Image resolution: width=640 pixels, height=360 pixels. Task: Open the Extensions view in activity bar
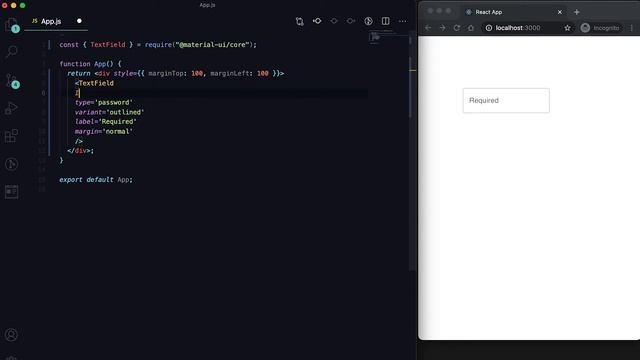11,136
